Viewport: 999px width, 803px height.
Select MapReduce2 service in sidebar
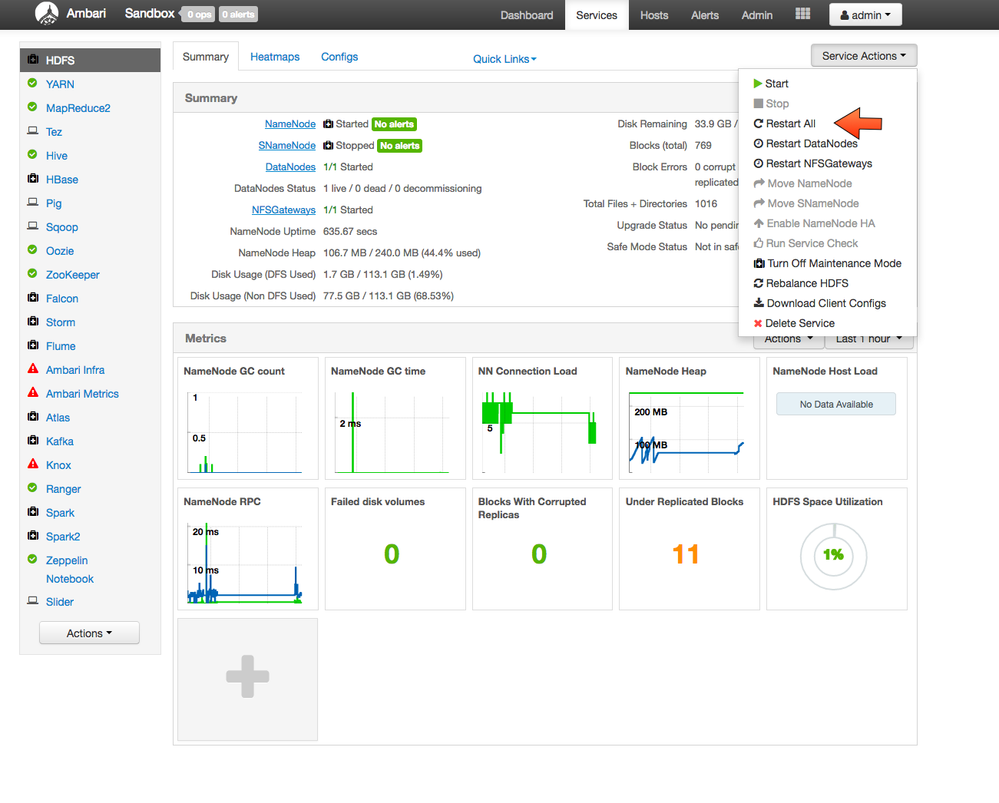coord(78,108)
